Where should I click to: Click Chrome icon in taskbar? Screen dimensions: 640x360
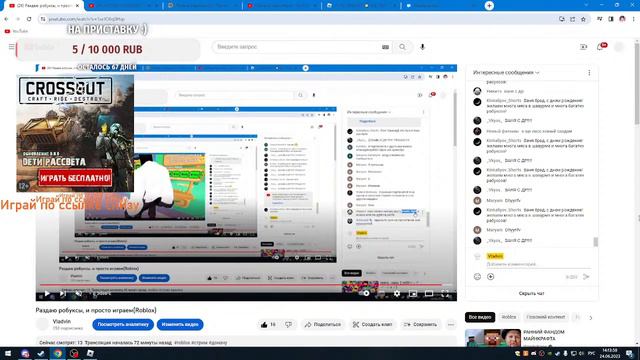(58, 353)
